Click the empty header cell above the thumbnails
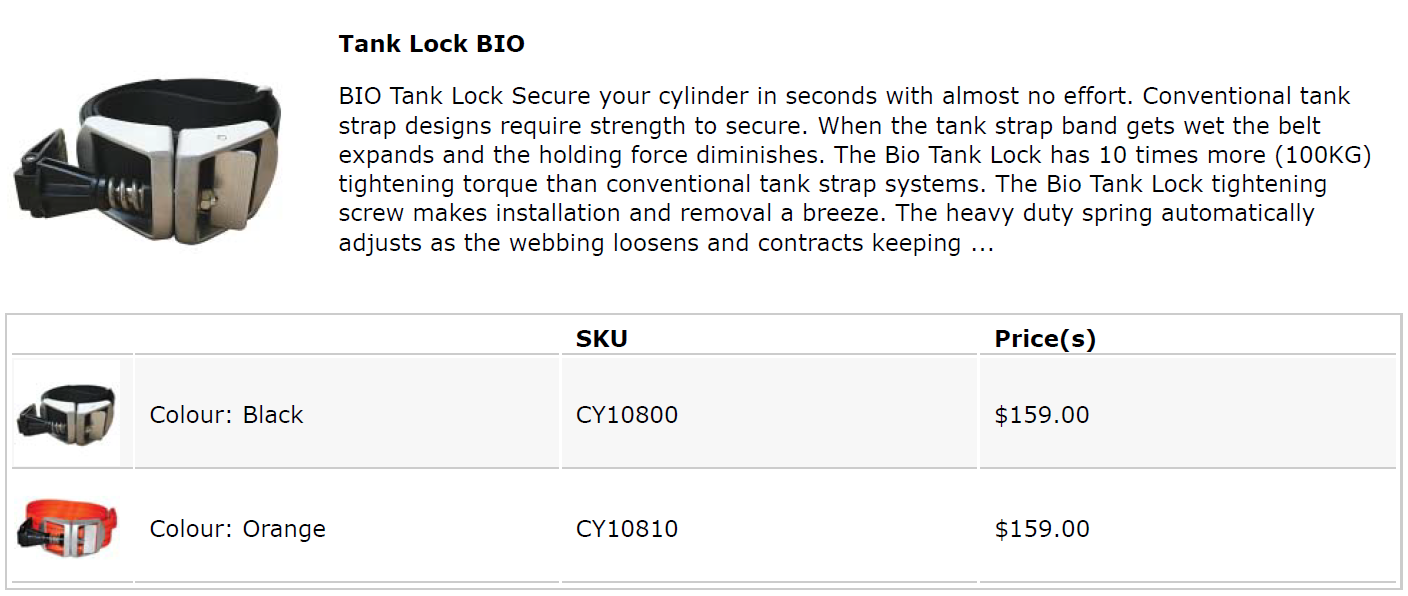Viewport: 1408px width, 596px height. click(72, 338)
